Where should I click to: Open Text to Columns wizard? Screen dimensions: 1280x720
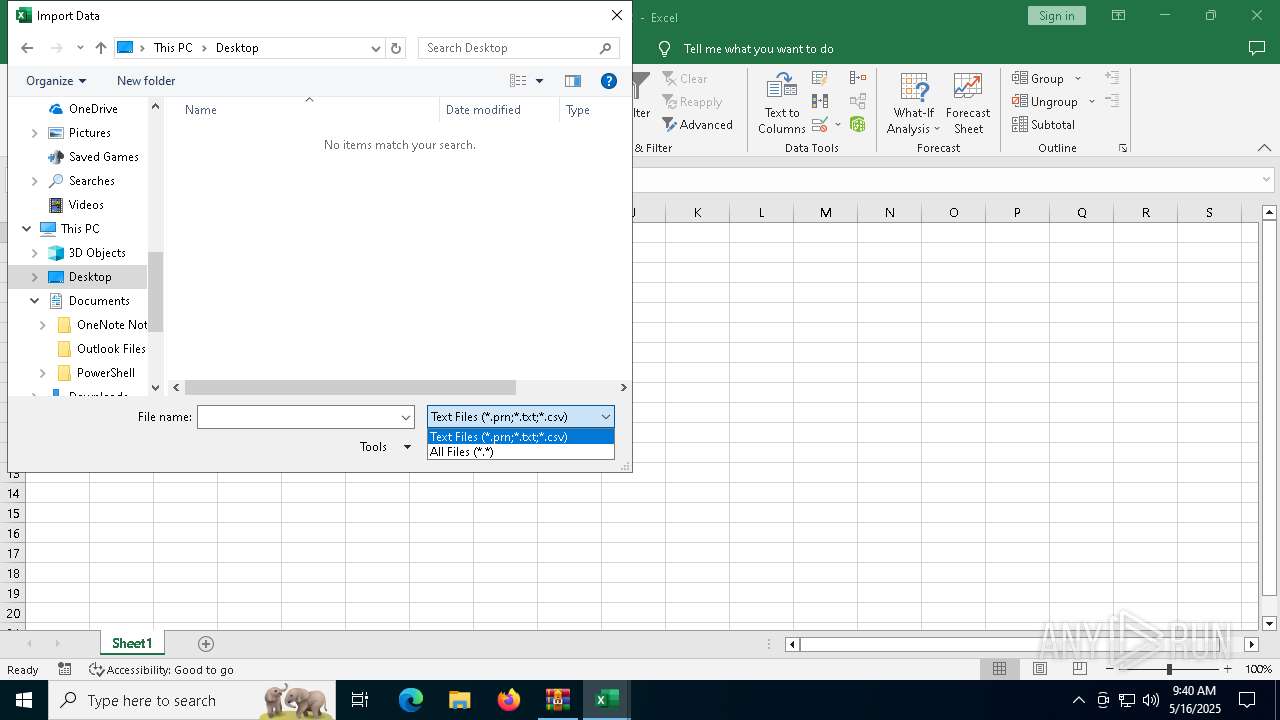[x=781, y=103]
